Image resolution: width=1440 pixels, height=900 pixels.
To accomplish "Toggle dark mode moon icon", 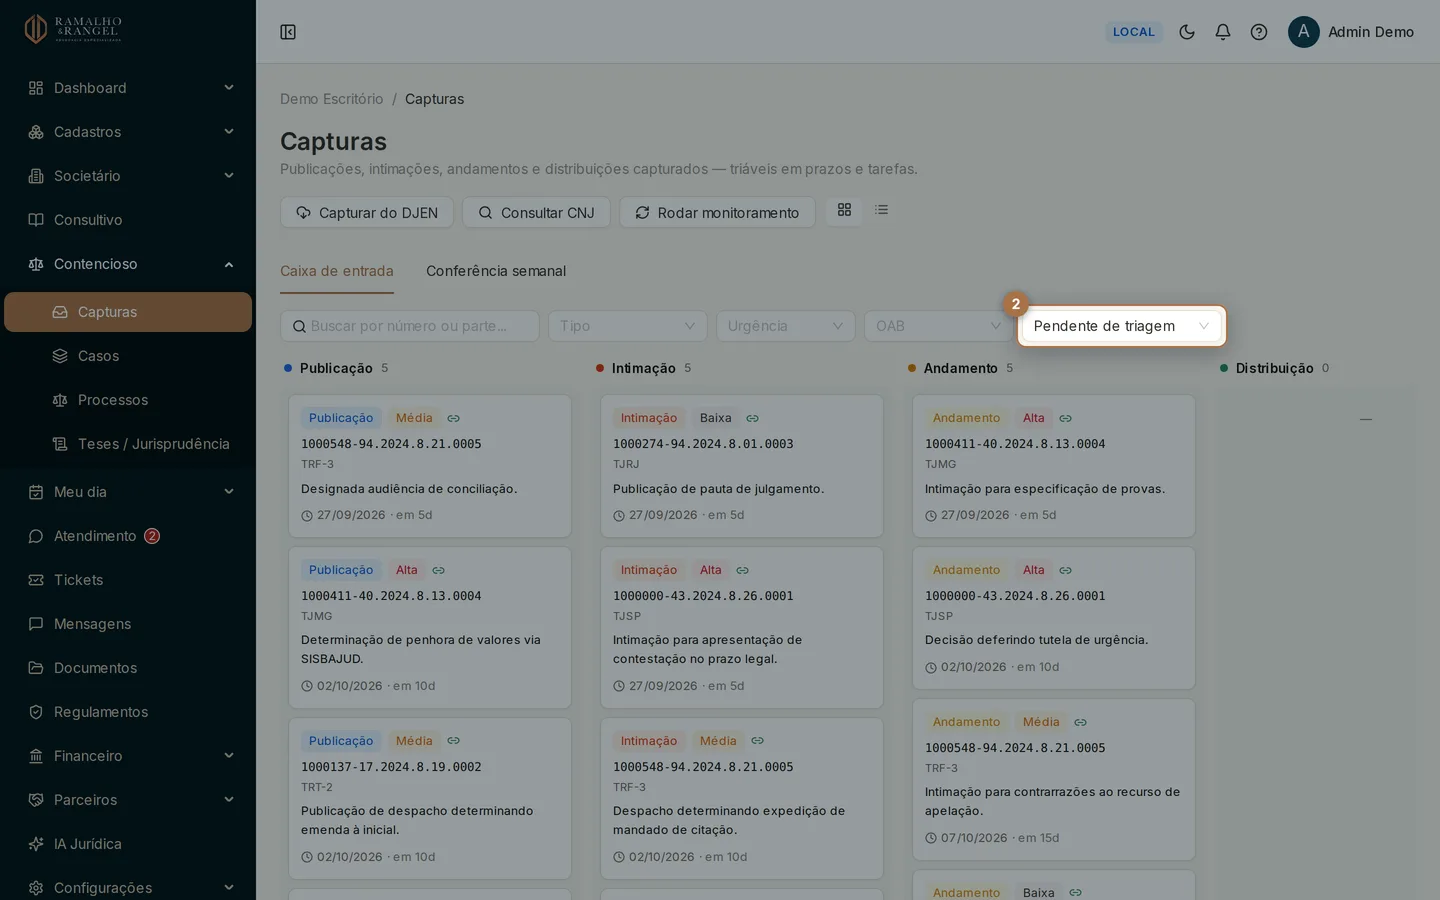I will pyautogui.click(x=1187, y=32).
